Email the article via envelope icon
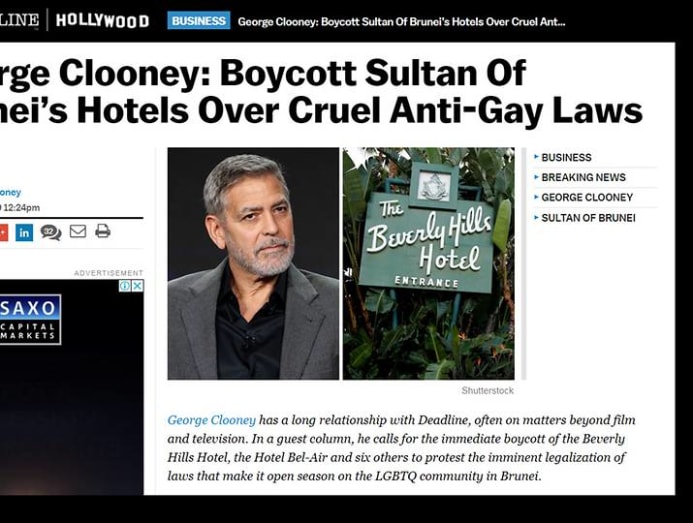The image size is (693, 523). coord(78,231)
